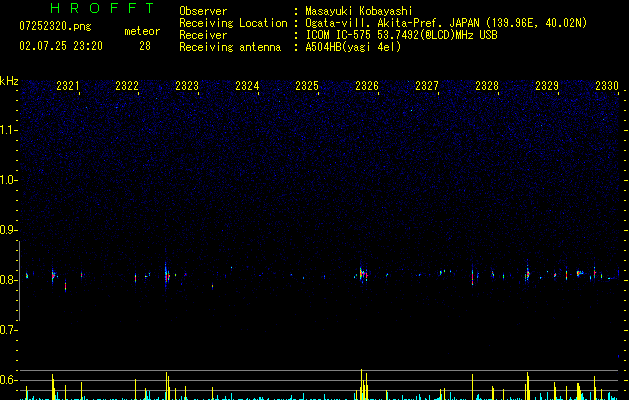
Task: Click the HROFFT title text
Action: 102,8
